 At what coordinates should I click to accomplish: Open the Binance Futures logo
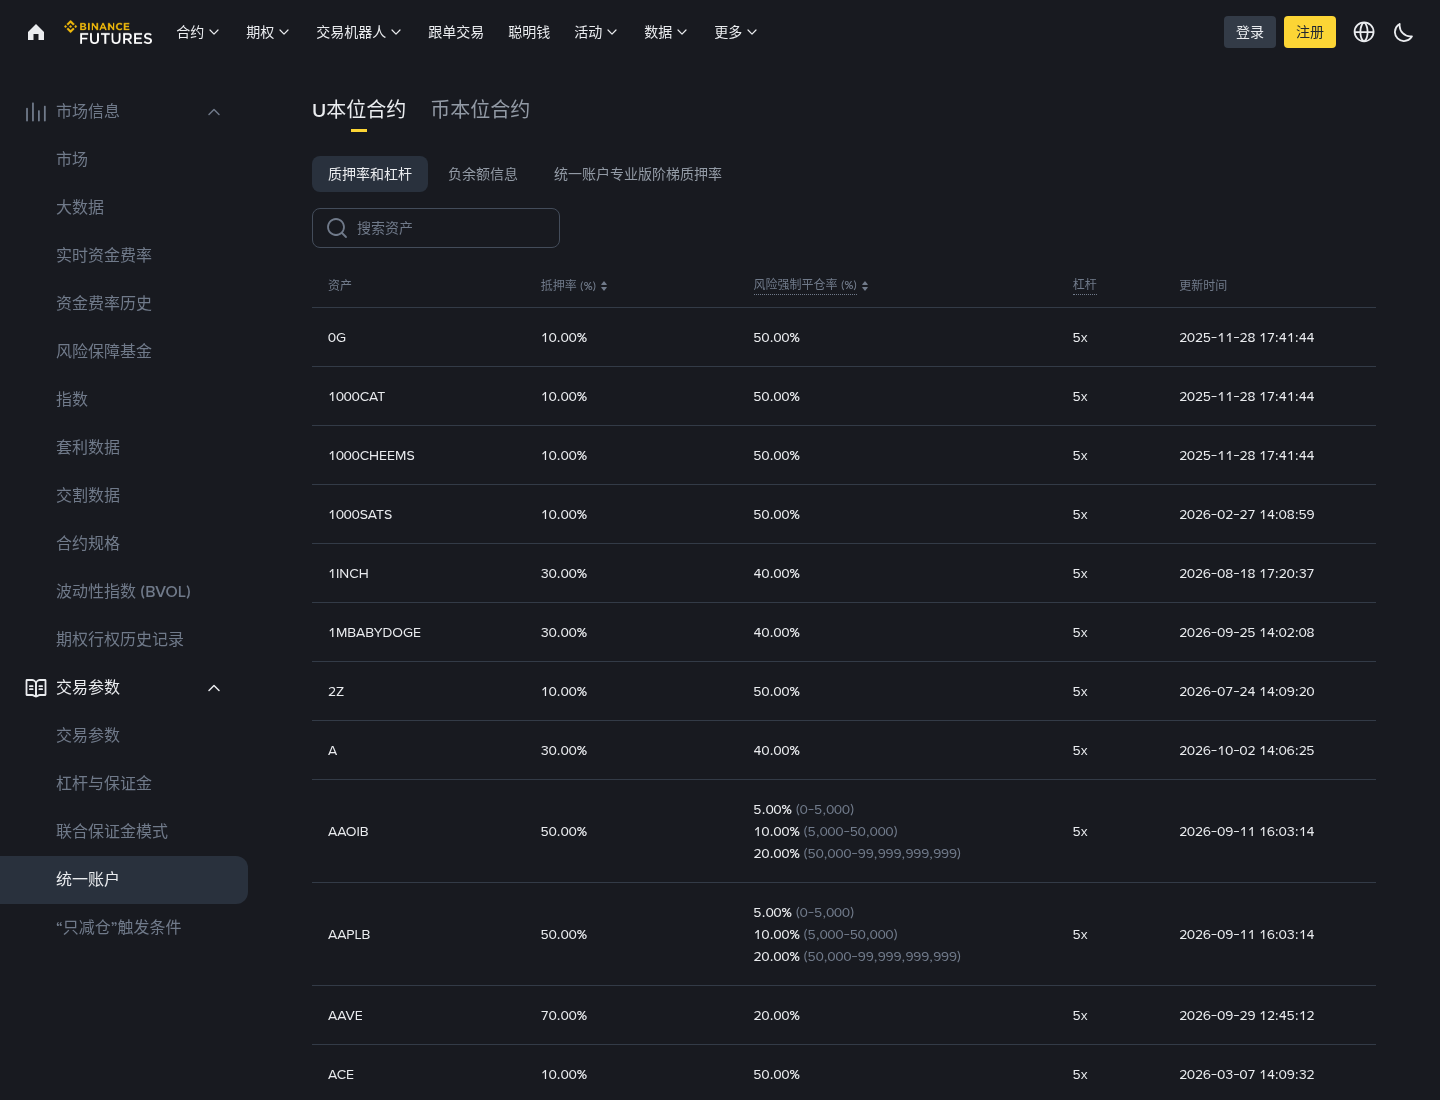108,32
